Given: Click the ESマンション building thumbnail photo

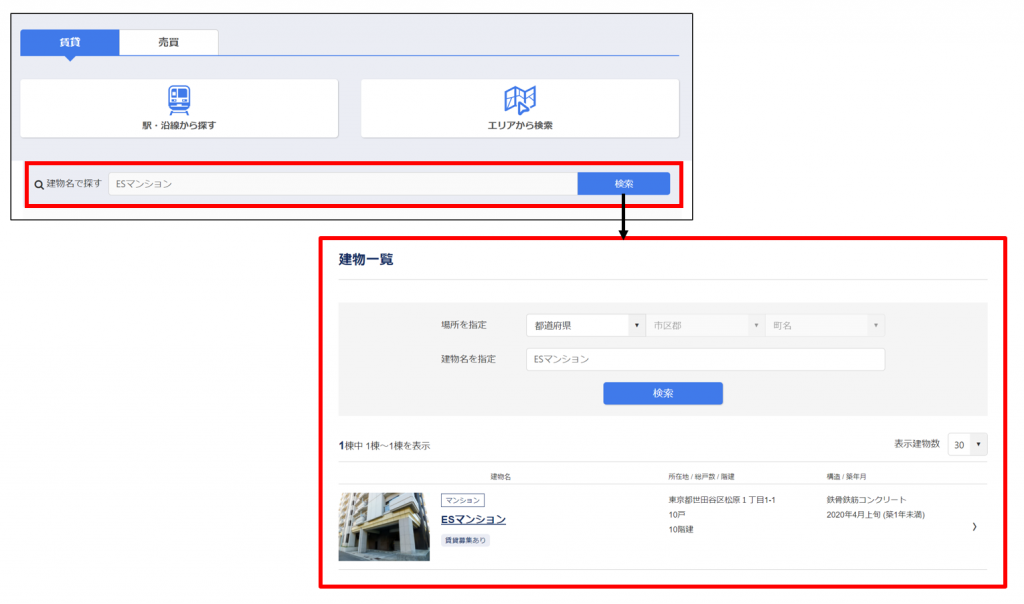Looking at the screenshot, I should 384,526.
